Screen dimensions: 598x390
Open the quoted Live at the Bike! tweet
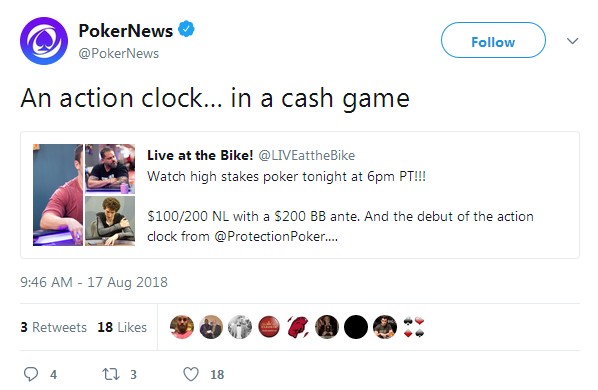click(300, 195)
